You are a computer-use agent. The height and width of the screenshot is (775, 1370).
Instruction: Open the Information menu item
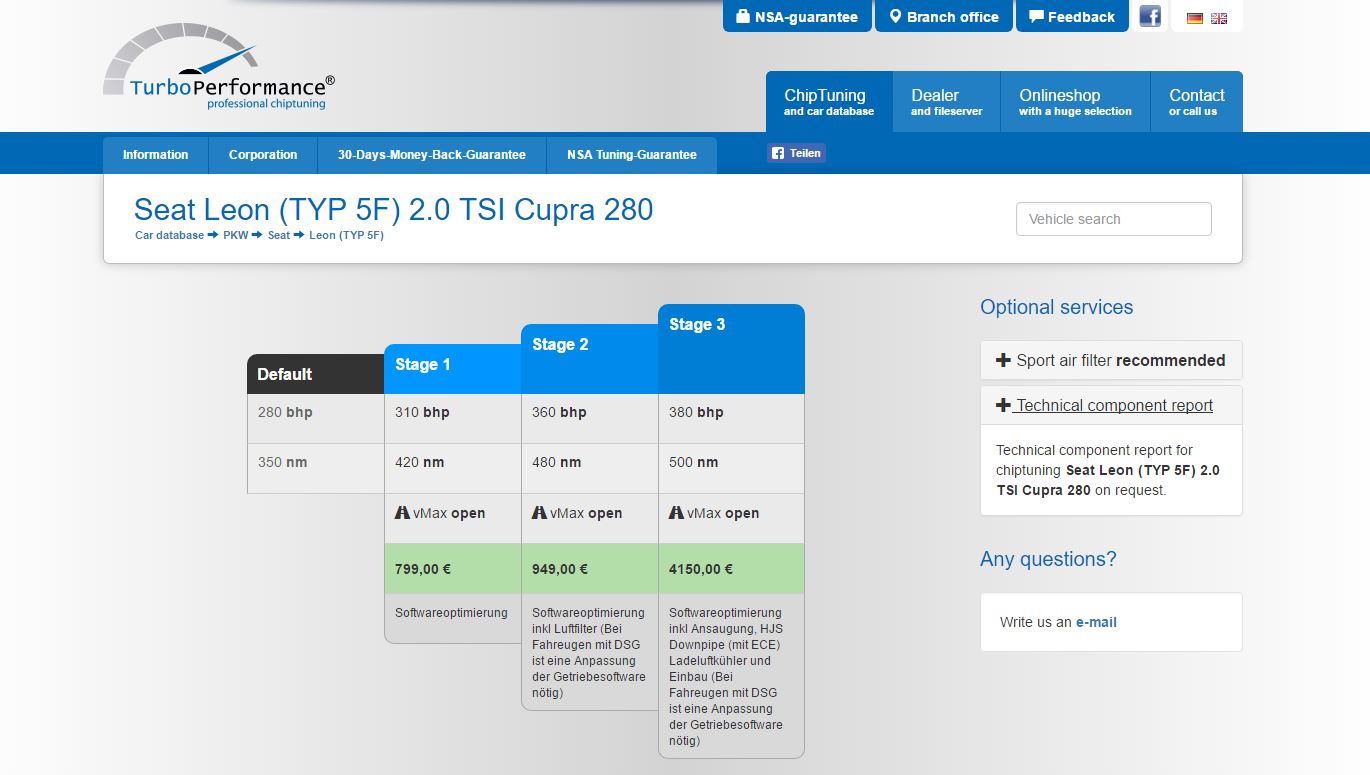click(x=155, y=155)
